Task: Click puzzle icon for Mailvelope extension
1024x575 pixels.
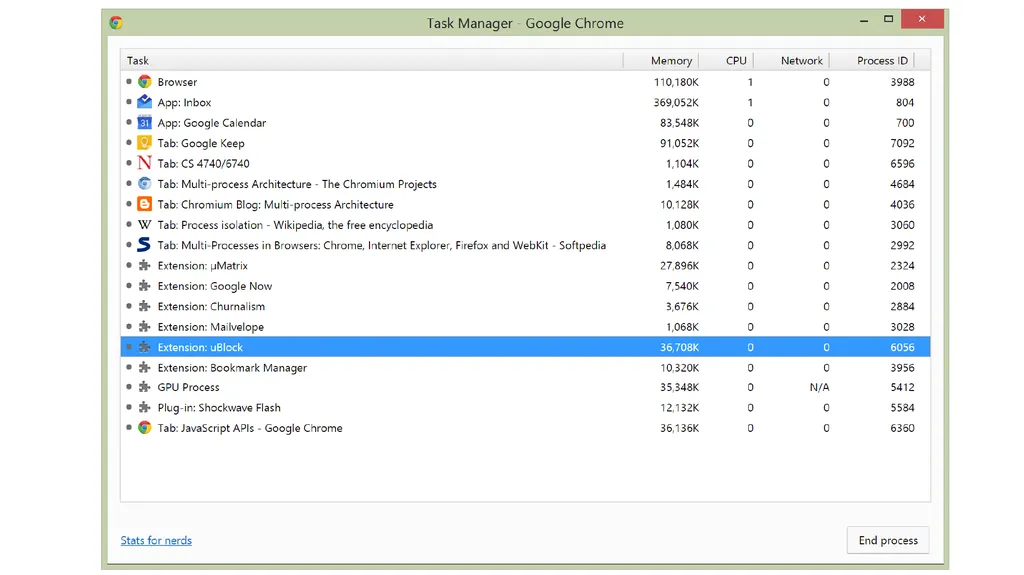Action: tap(144, 326)
